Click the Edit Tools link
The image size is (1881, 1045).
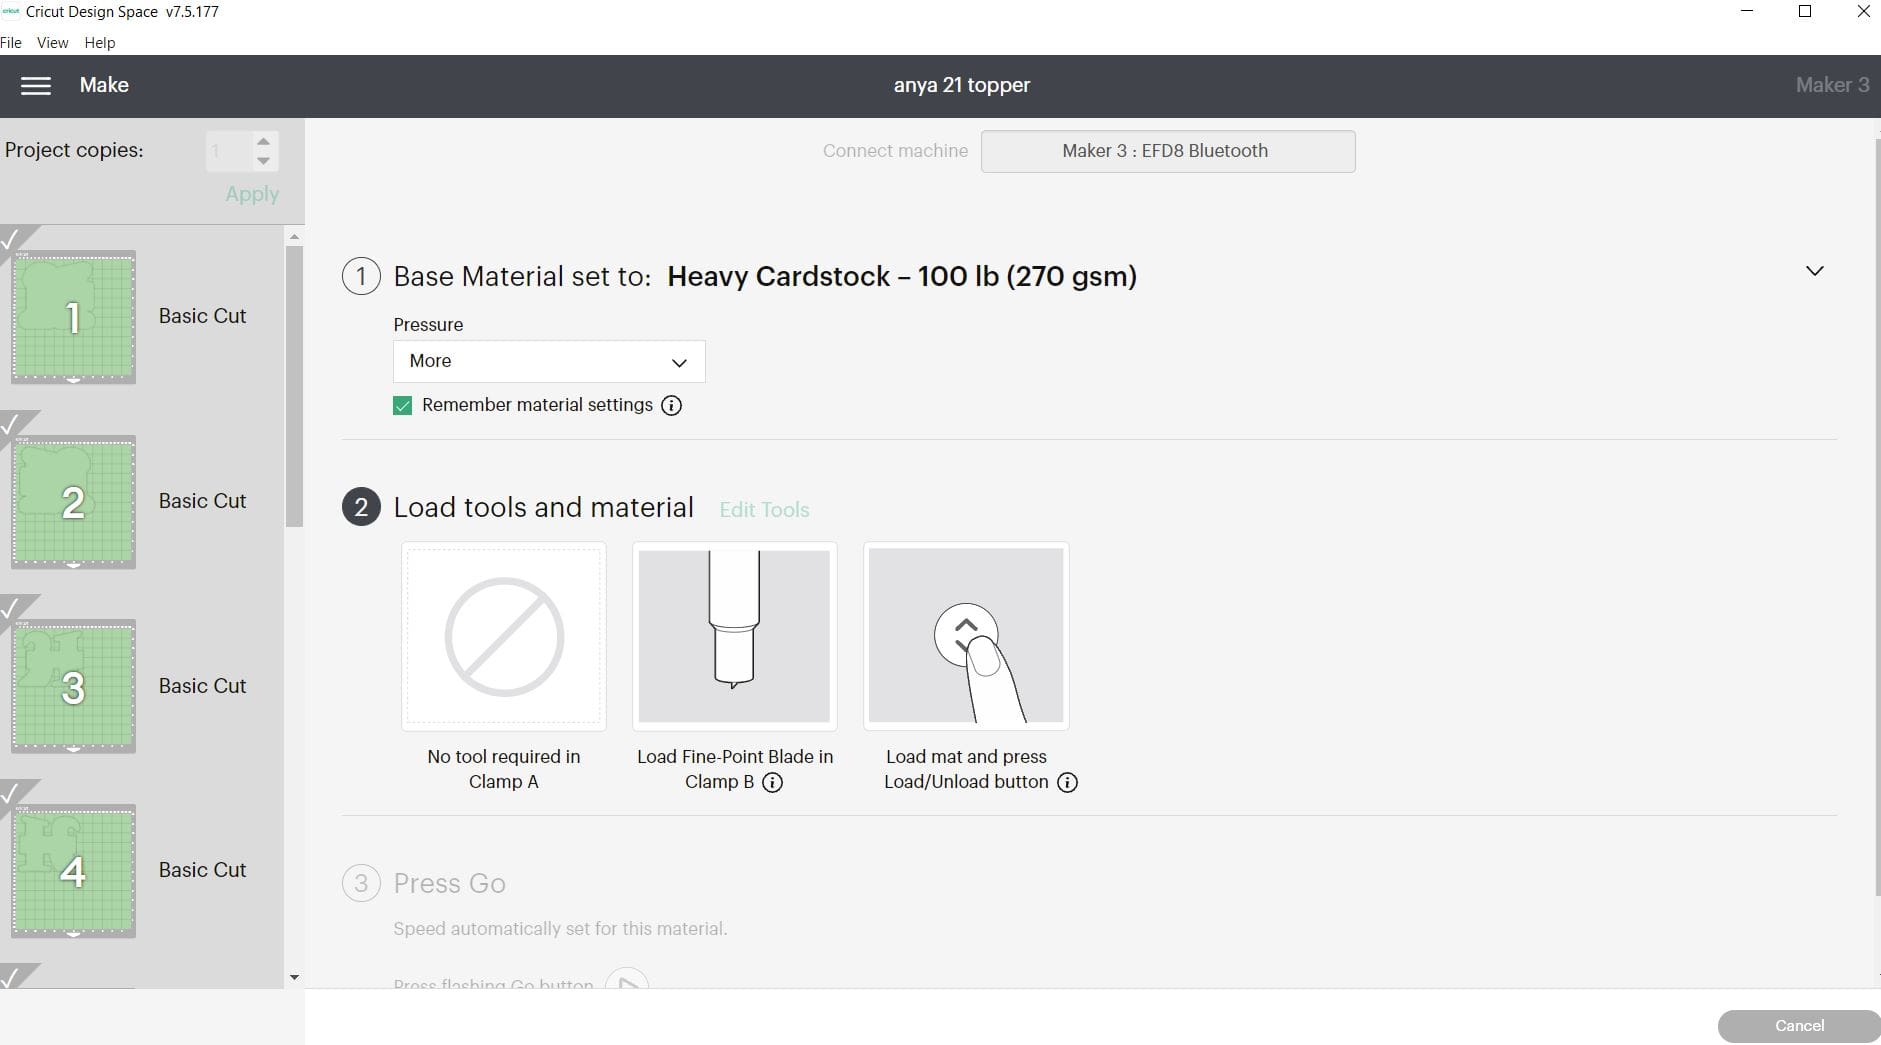[x=764, y=510]
